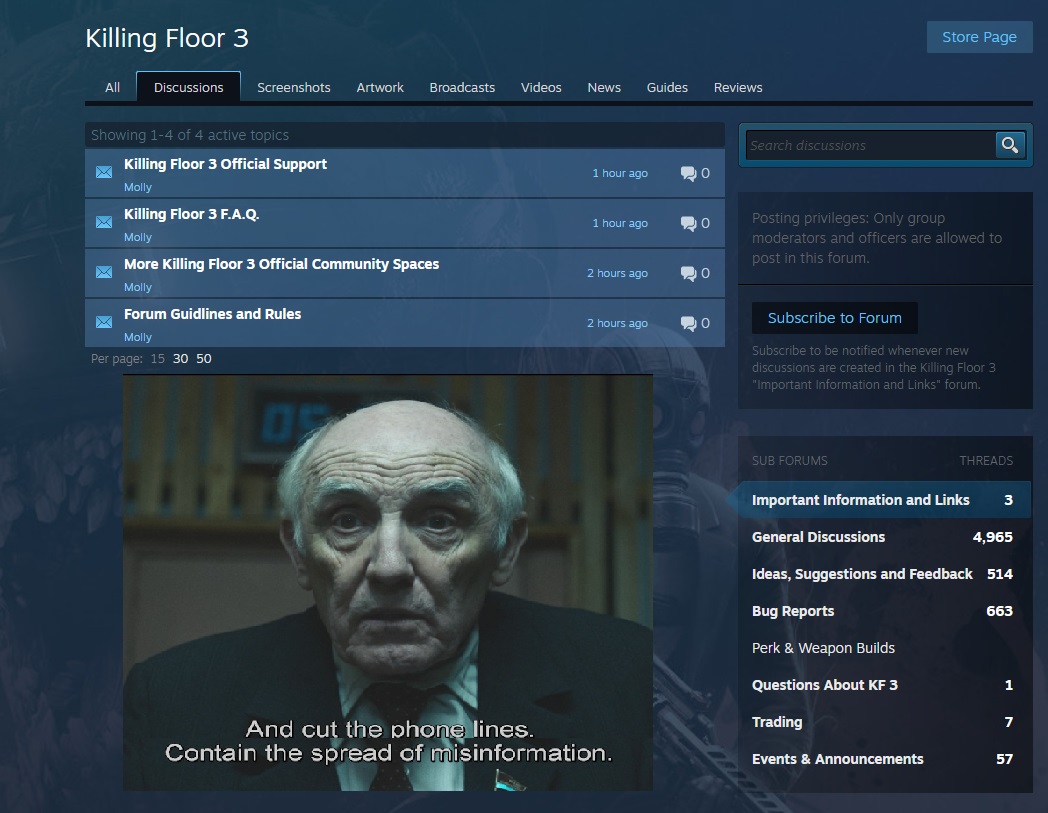Set per page to 30
Image resolution: width=1048 pixels, height=813 pixels.
point(180,358)
